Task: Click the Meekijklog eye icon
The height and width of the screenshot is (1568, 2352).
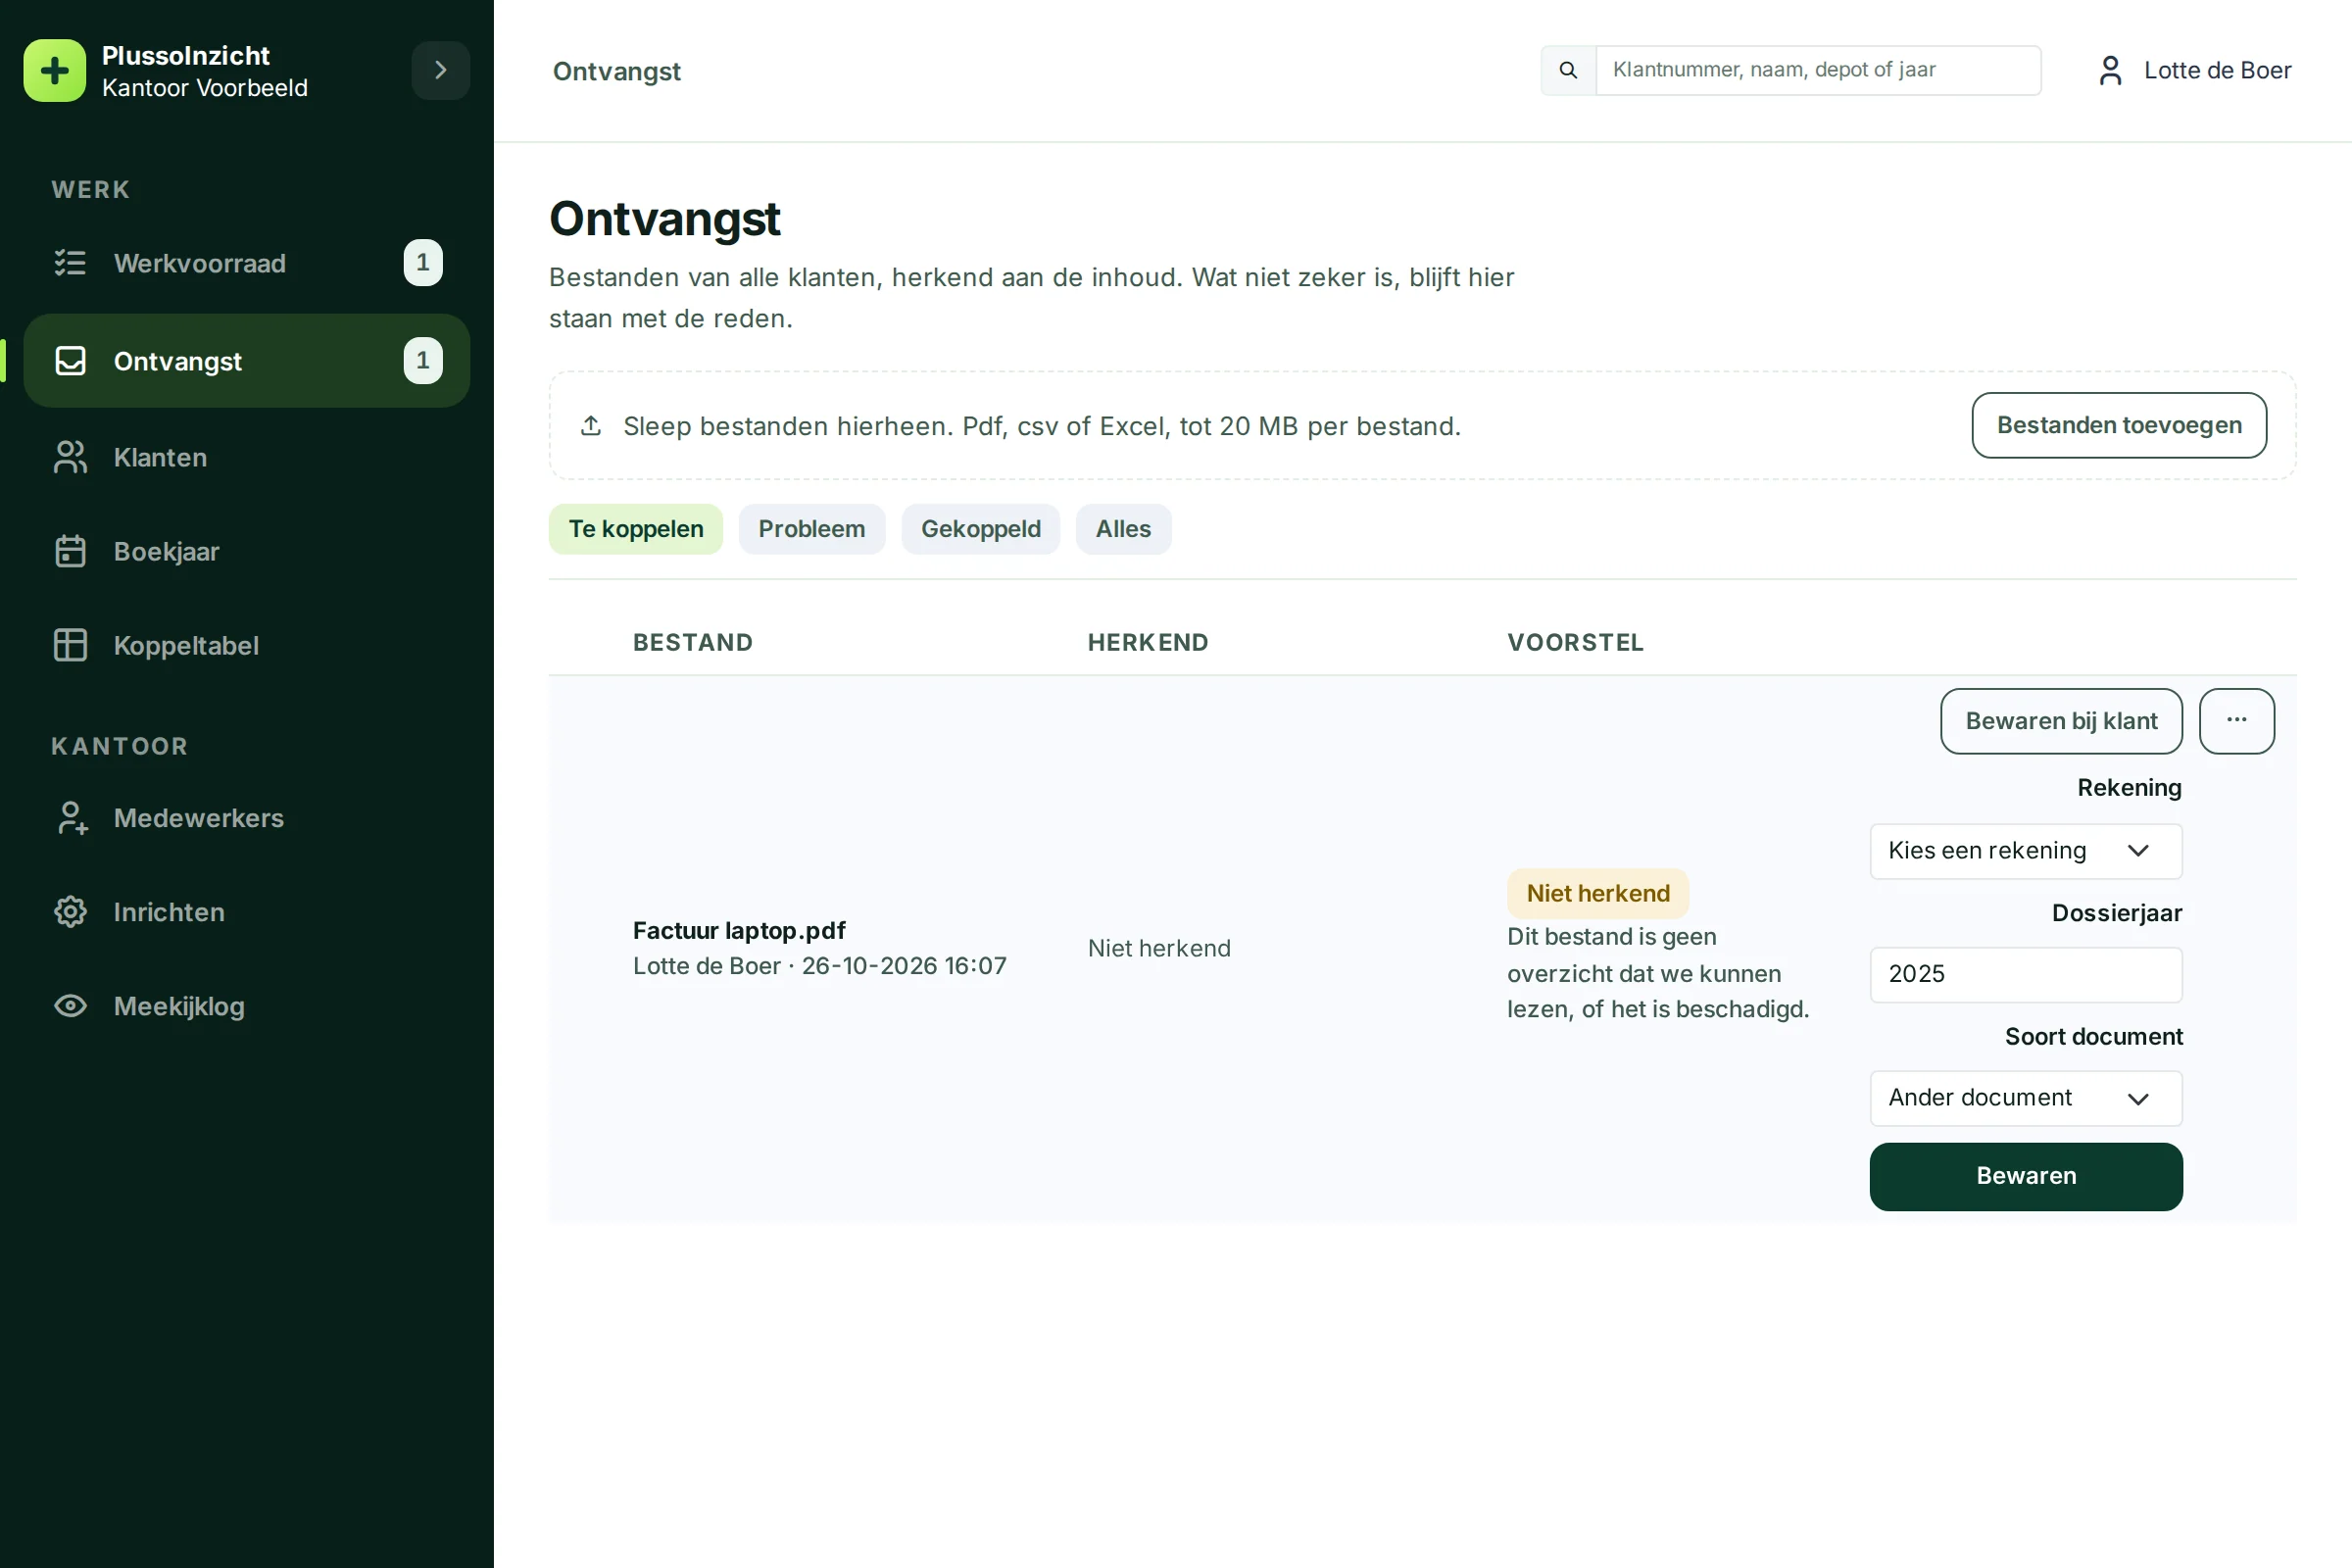Action: point(70,1006)
